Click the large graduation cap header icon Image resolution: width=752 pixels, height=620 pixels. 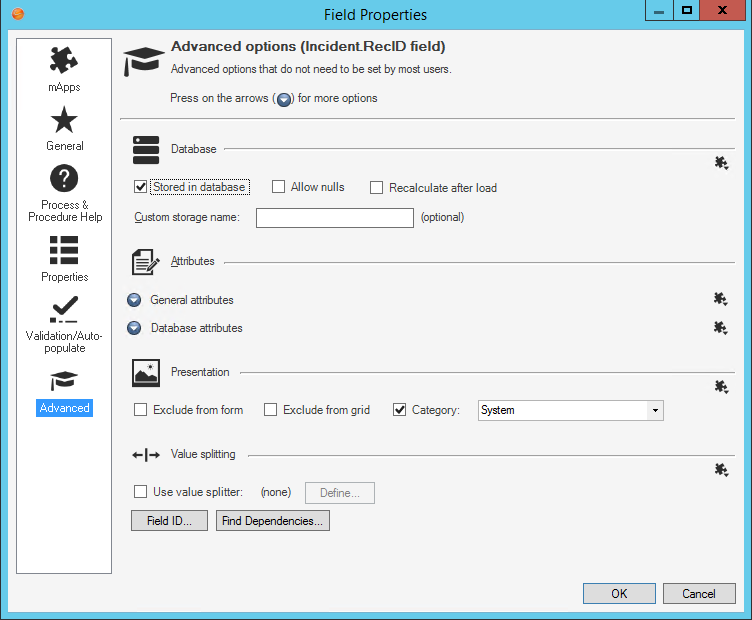pos(143,61)
